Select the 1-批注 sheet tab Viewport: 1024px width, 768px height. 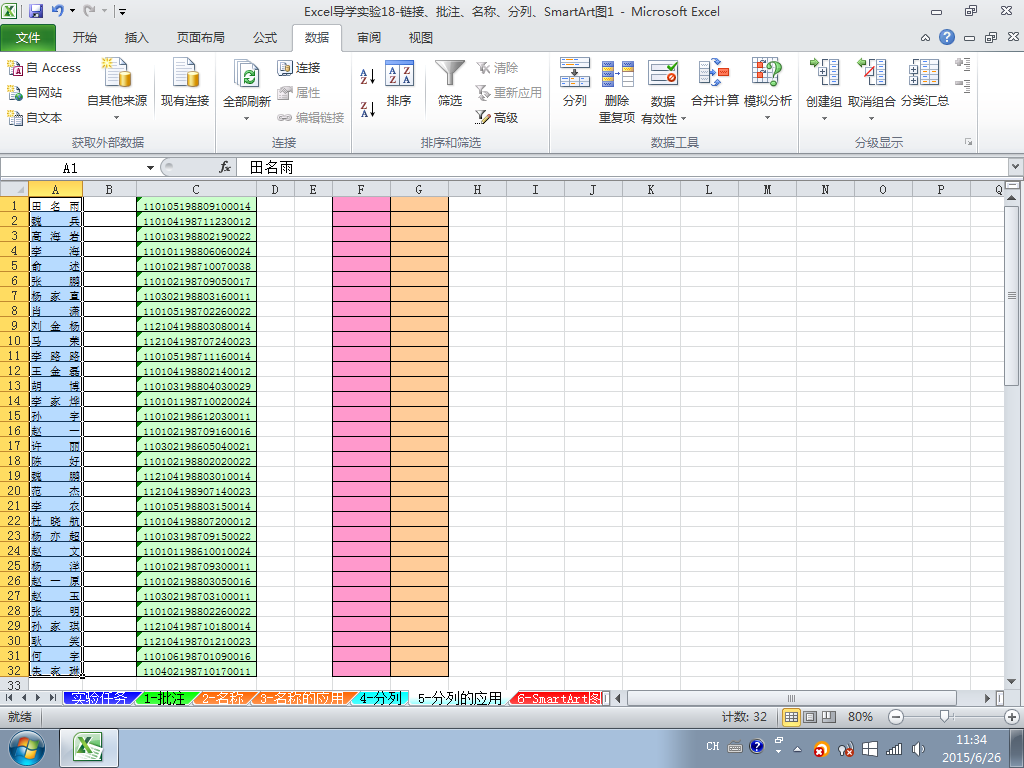click(x=164, y=698)
